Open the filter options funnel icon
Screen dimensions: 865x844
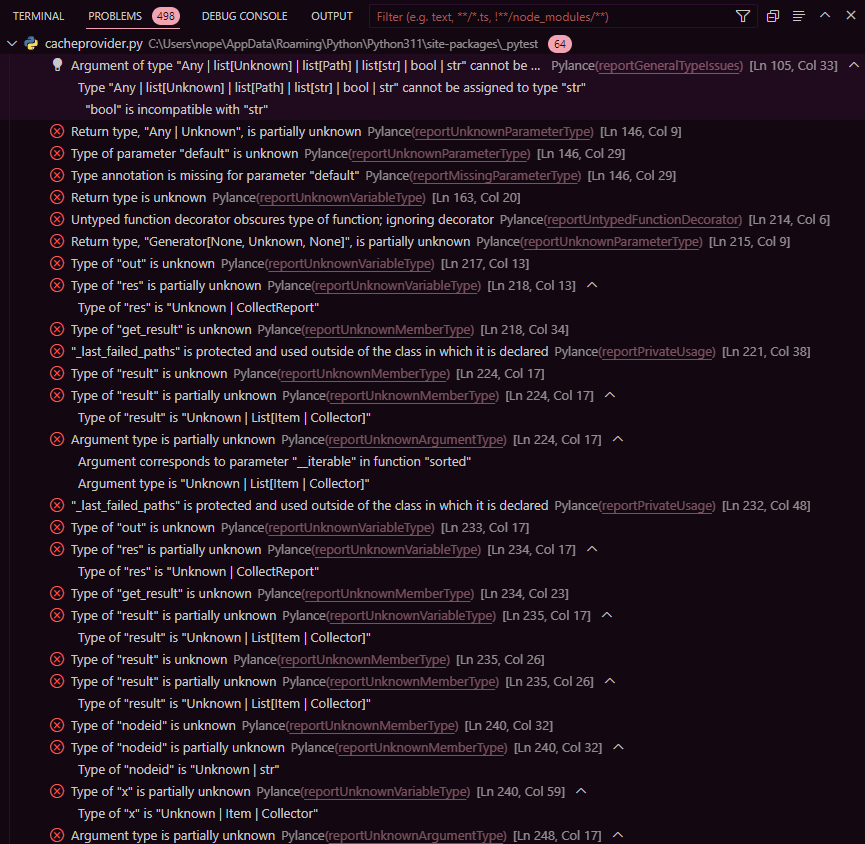(x=741, y=16)
